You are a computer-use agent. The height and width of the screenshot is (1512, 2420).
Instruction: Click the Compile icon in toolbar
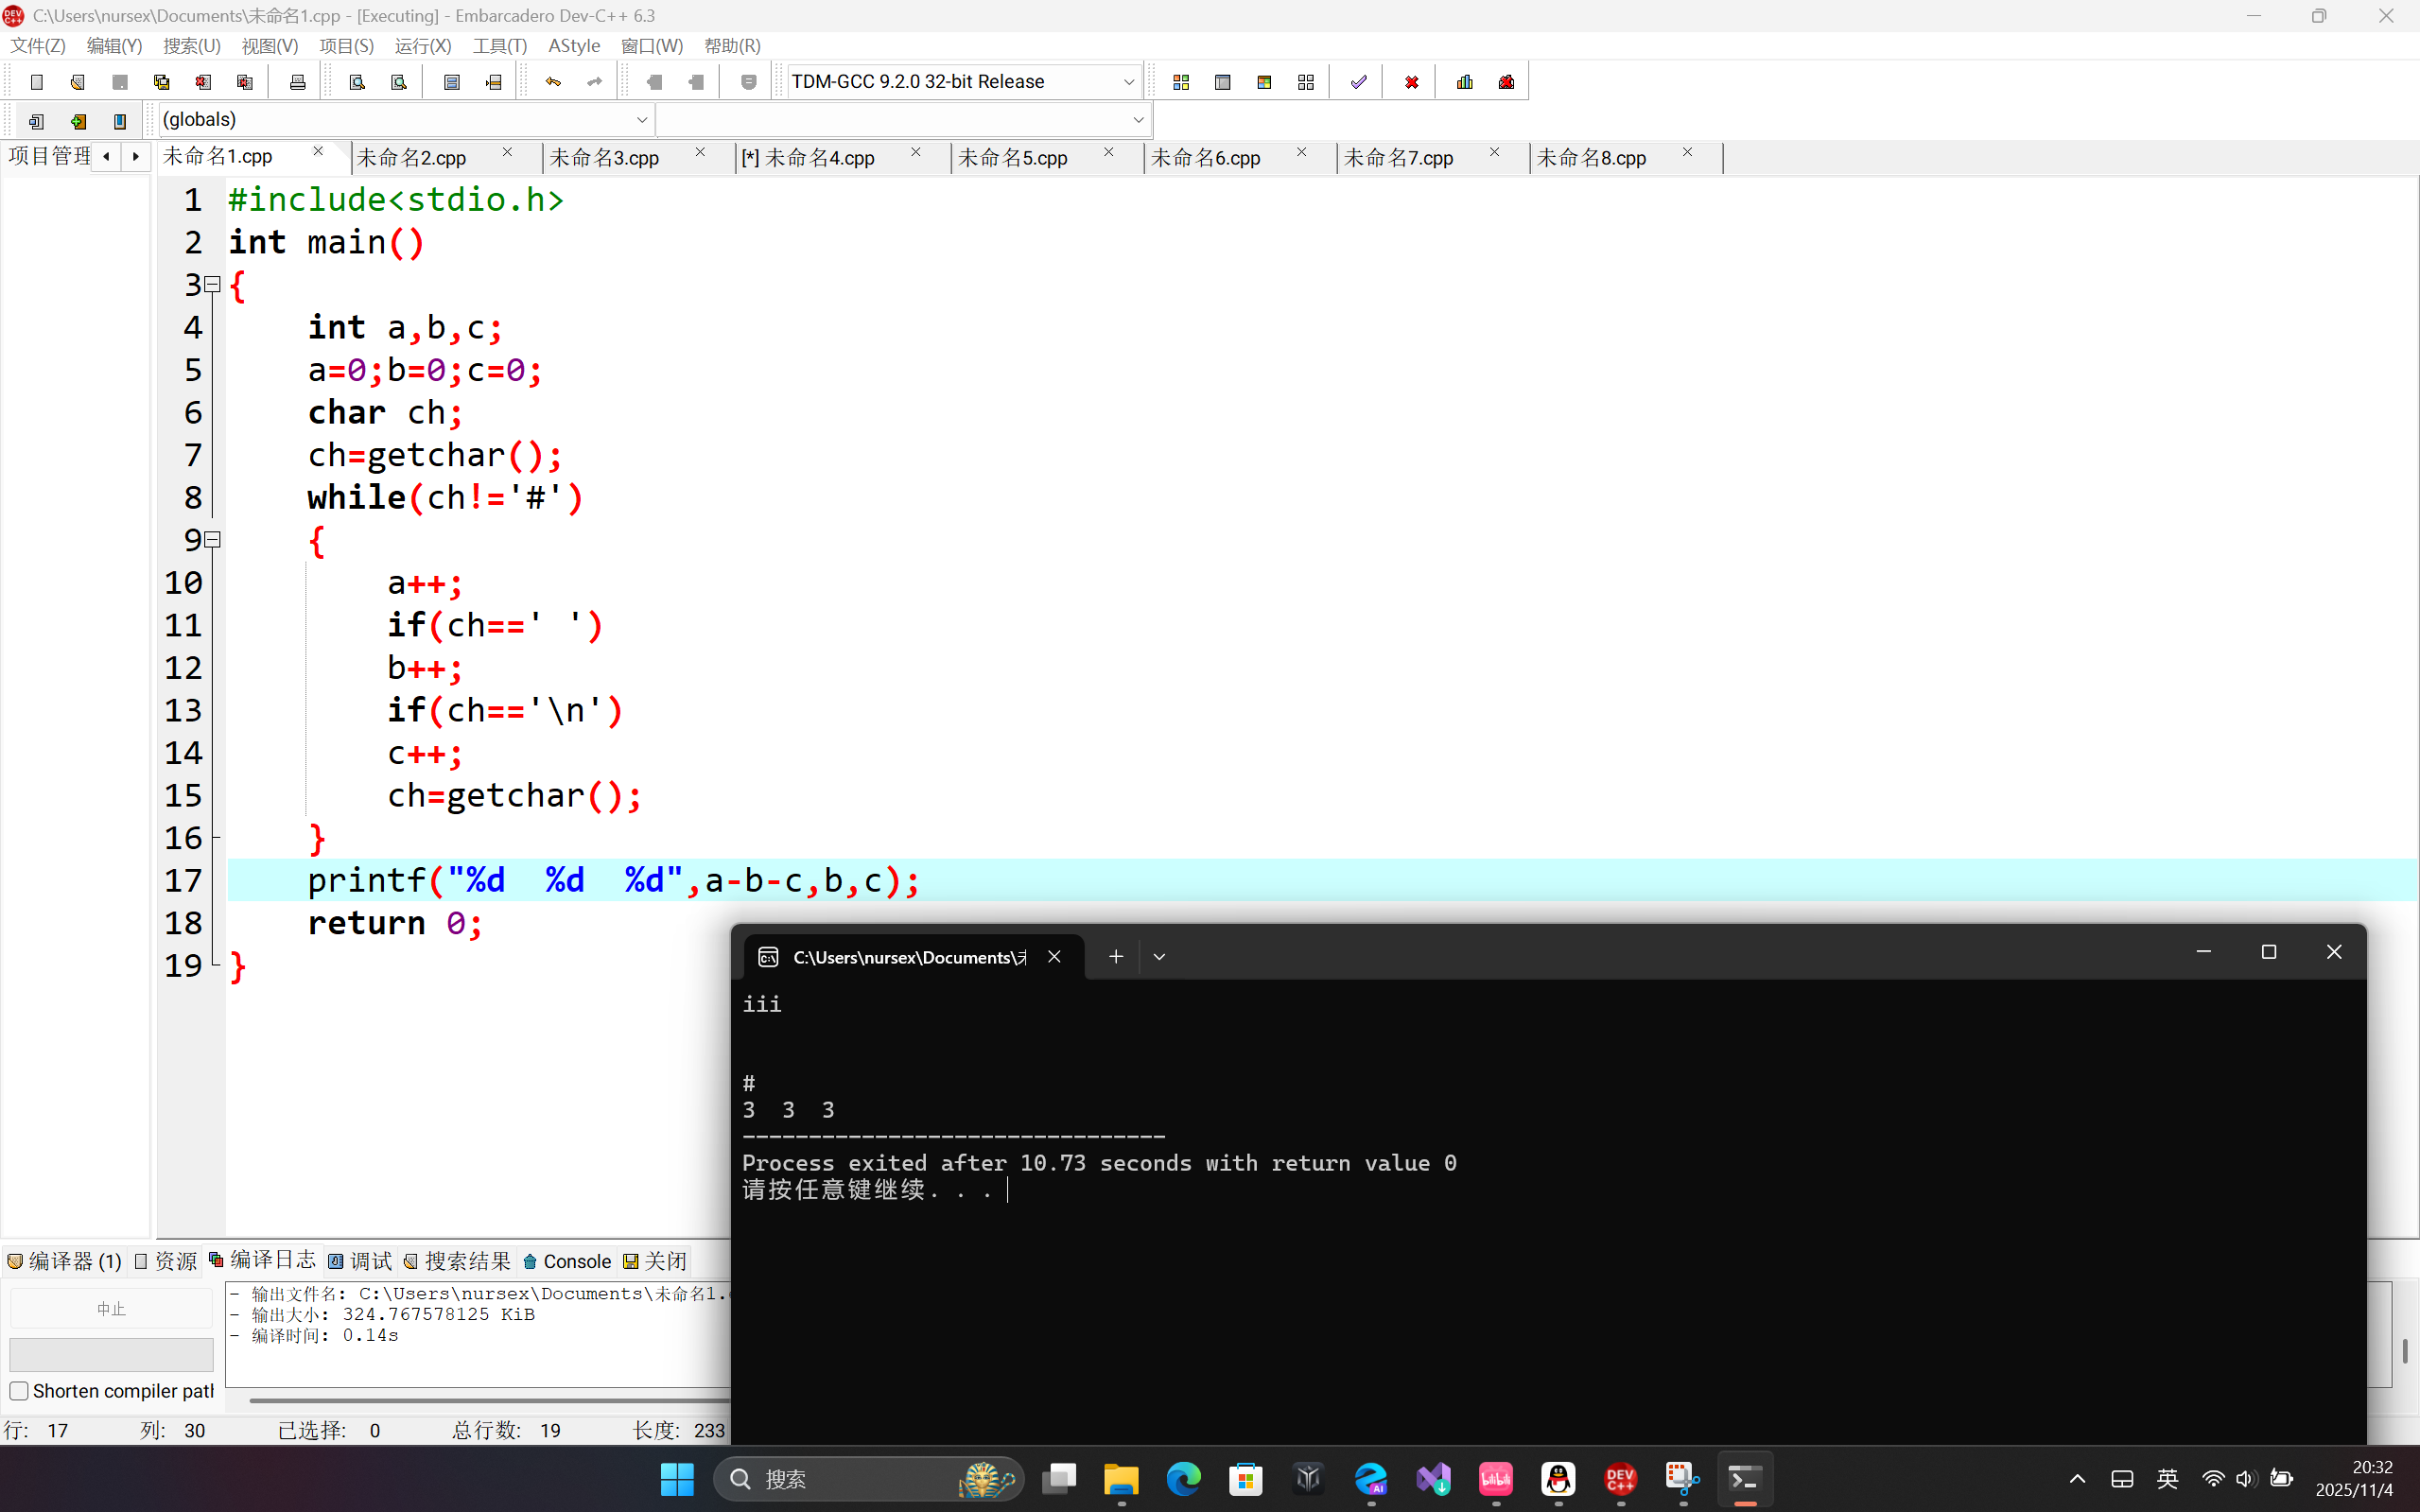pyautogui.click(x=1181, y=82)
